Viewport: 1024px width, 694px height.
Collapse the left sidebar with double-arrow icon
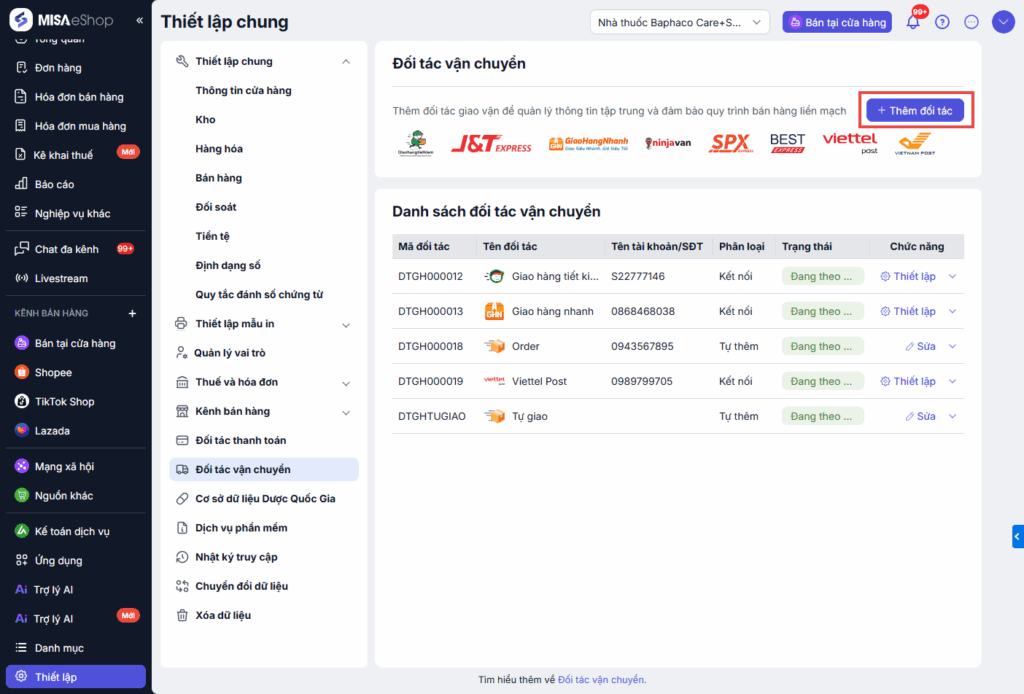pyautogui.click(x=139, y=20)
